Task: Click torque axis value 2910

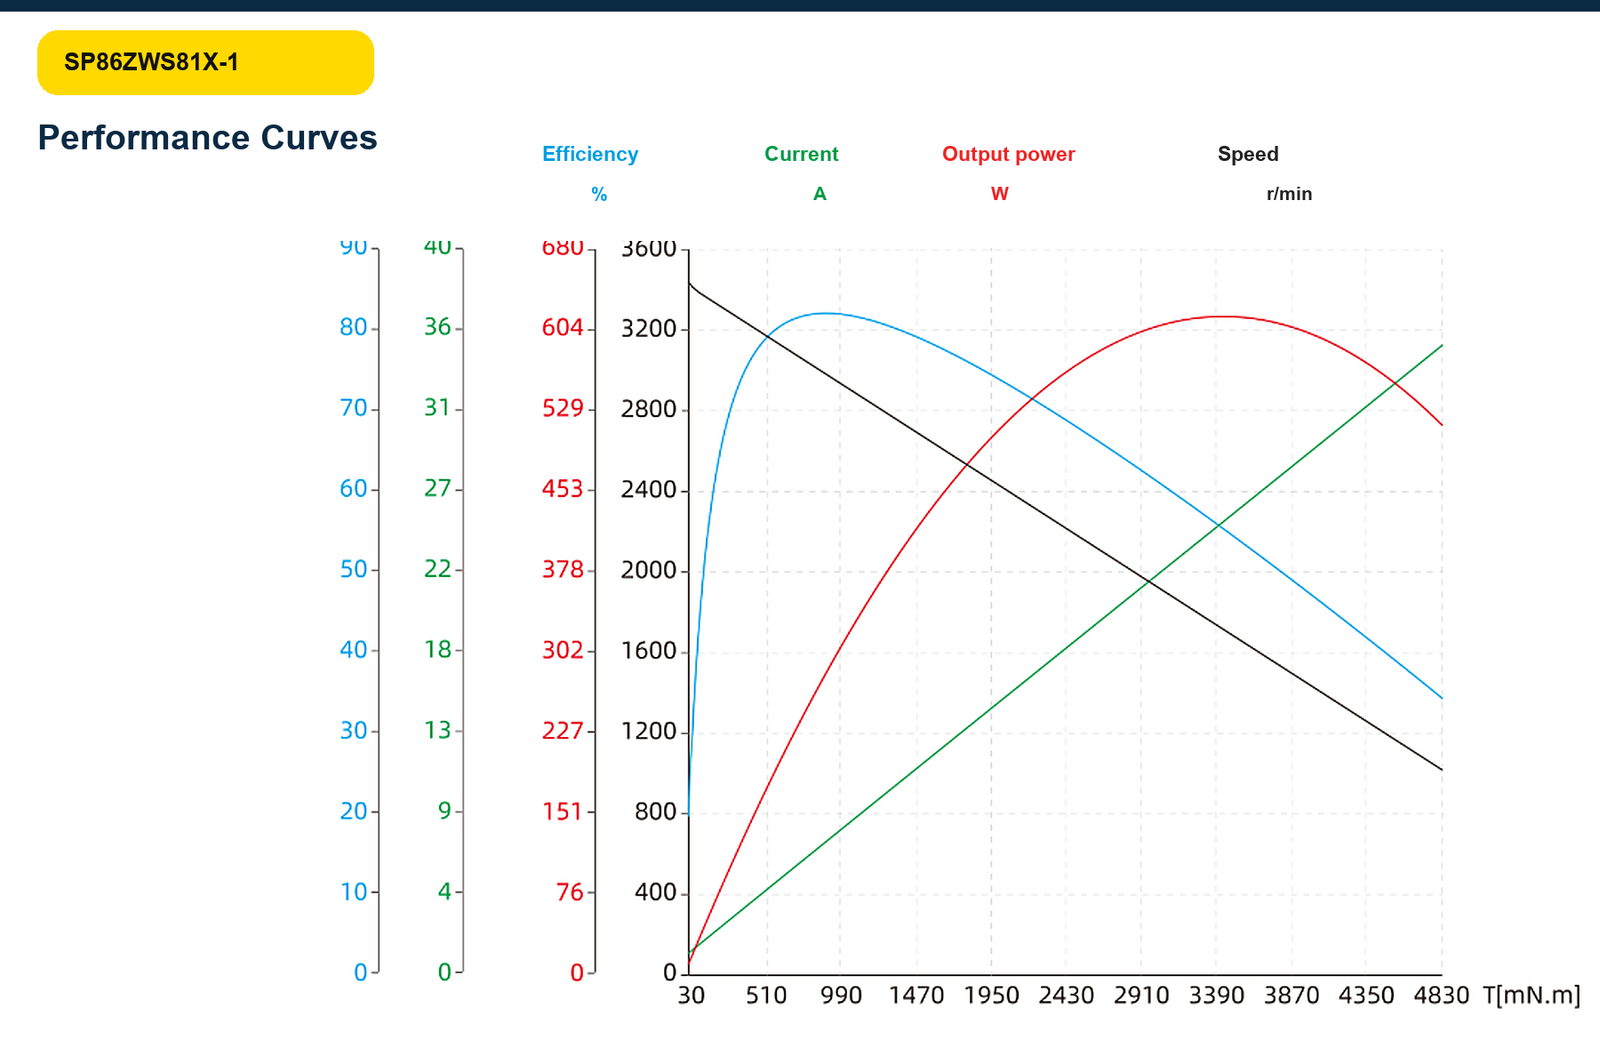Action: (1142, 996)
